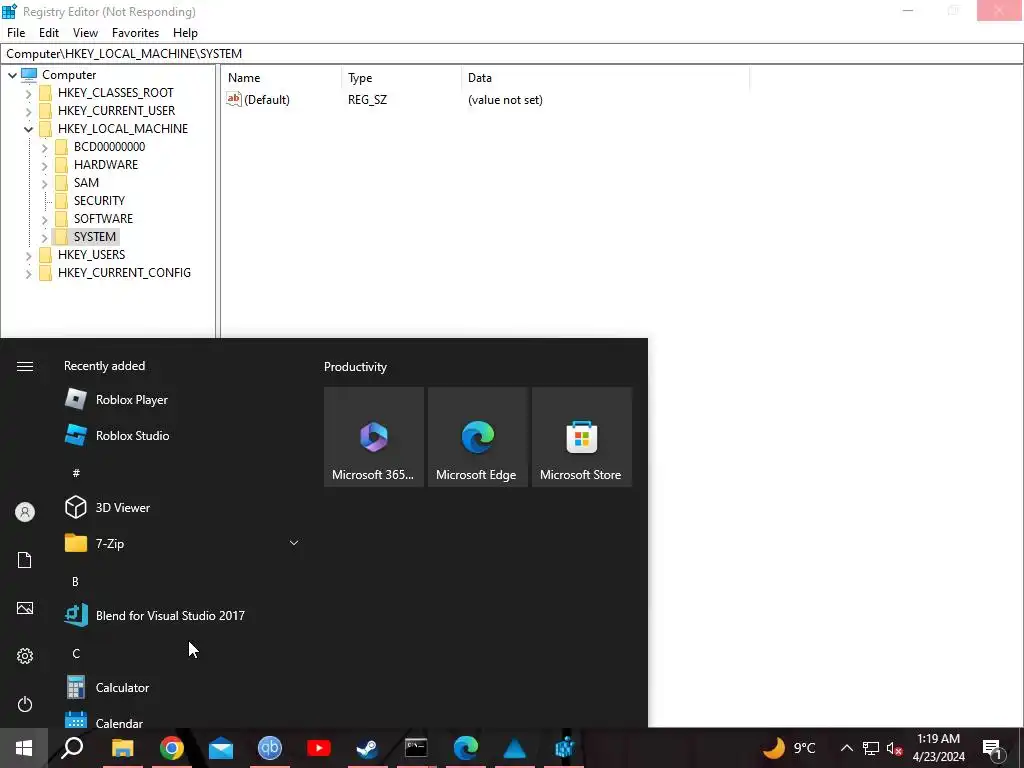Viewport: 1024px width, 768px height.
Task: Open Documents from the Start sidebar
Action: pos(25,560)
